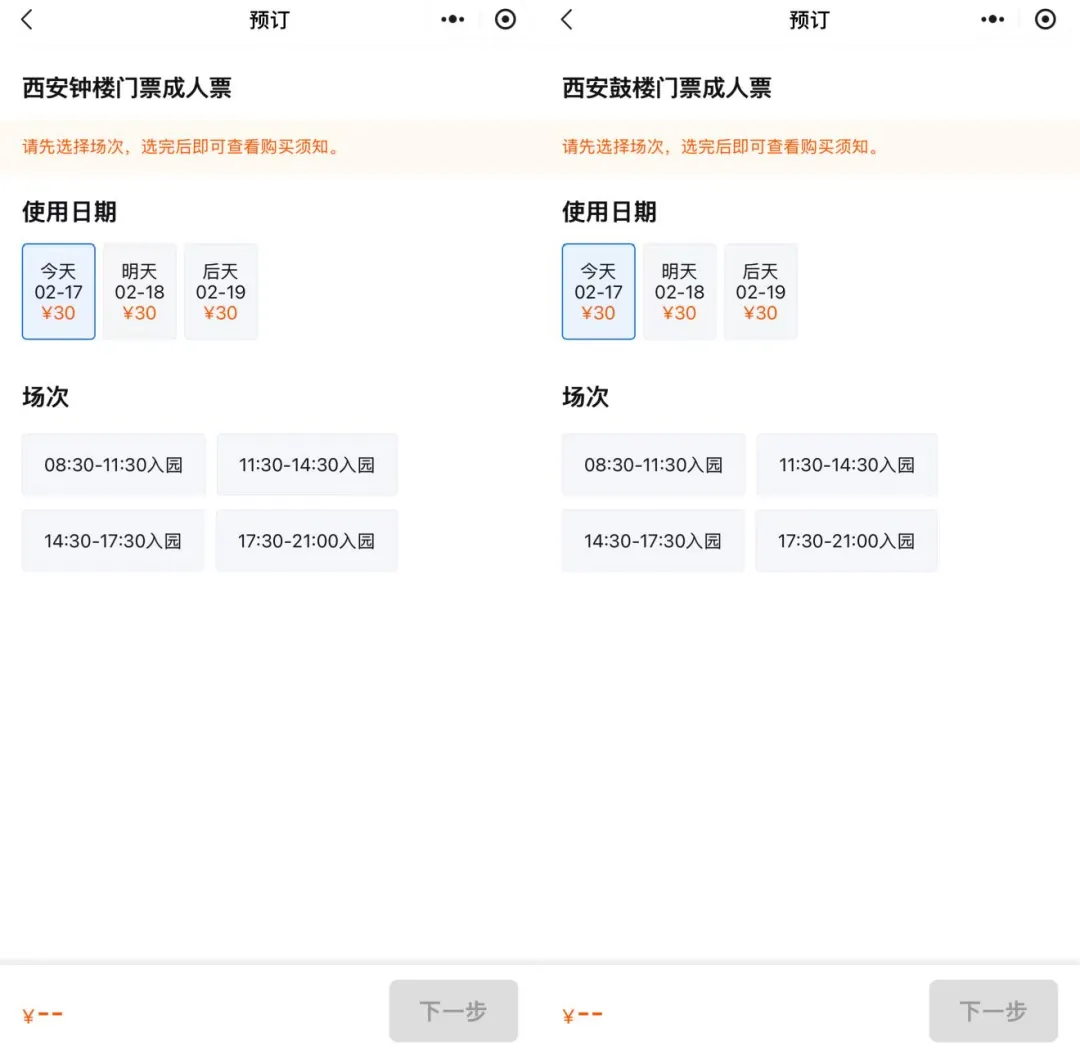1080x1055 pixels.
Task: Tap 下一步 button on Bell Tower (钟楼) page
Action: point(453,1011)
